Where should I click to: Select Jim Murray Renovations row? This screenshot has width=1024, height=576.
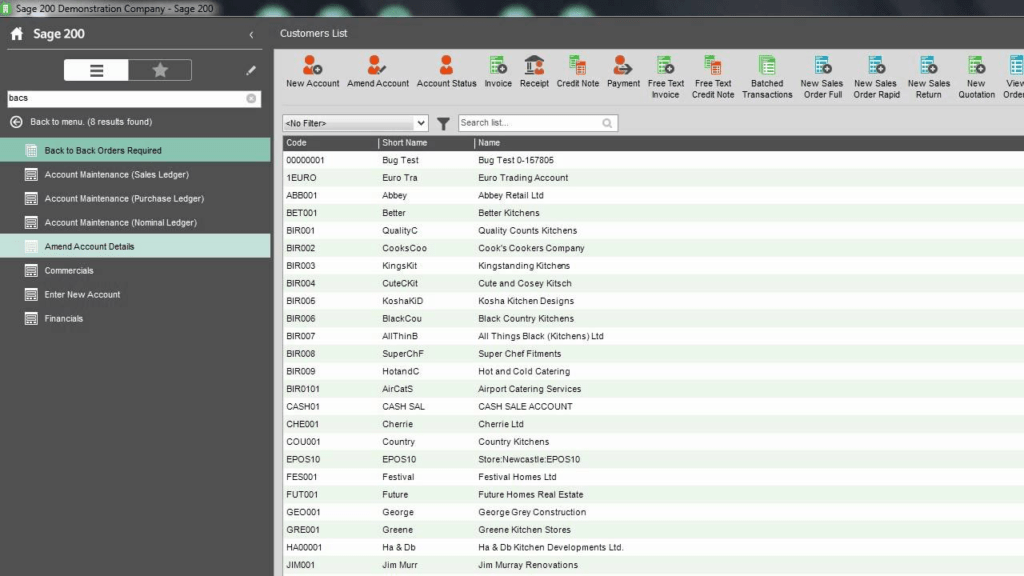coord(653,566)
